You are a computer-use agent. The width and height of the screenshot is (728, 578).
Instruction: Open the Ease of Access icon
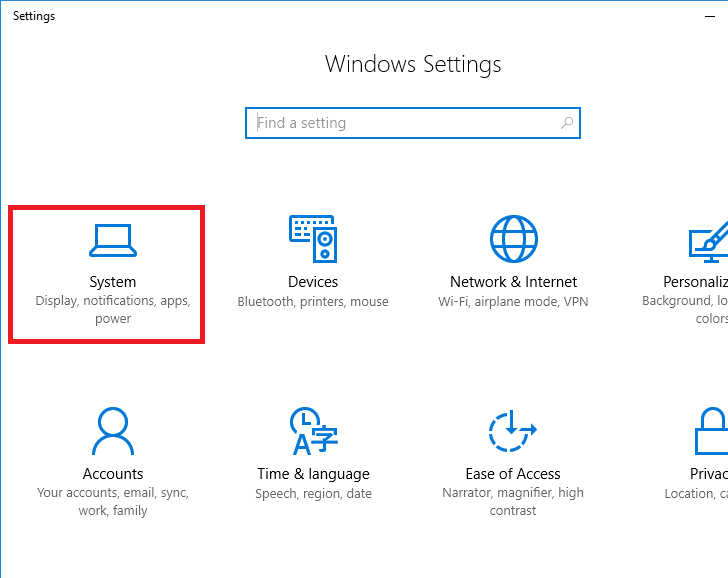pos(513,431)
